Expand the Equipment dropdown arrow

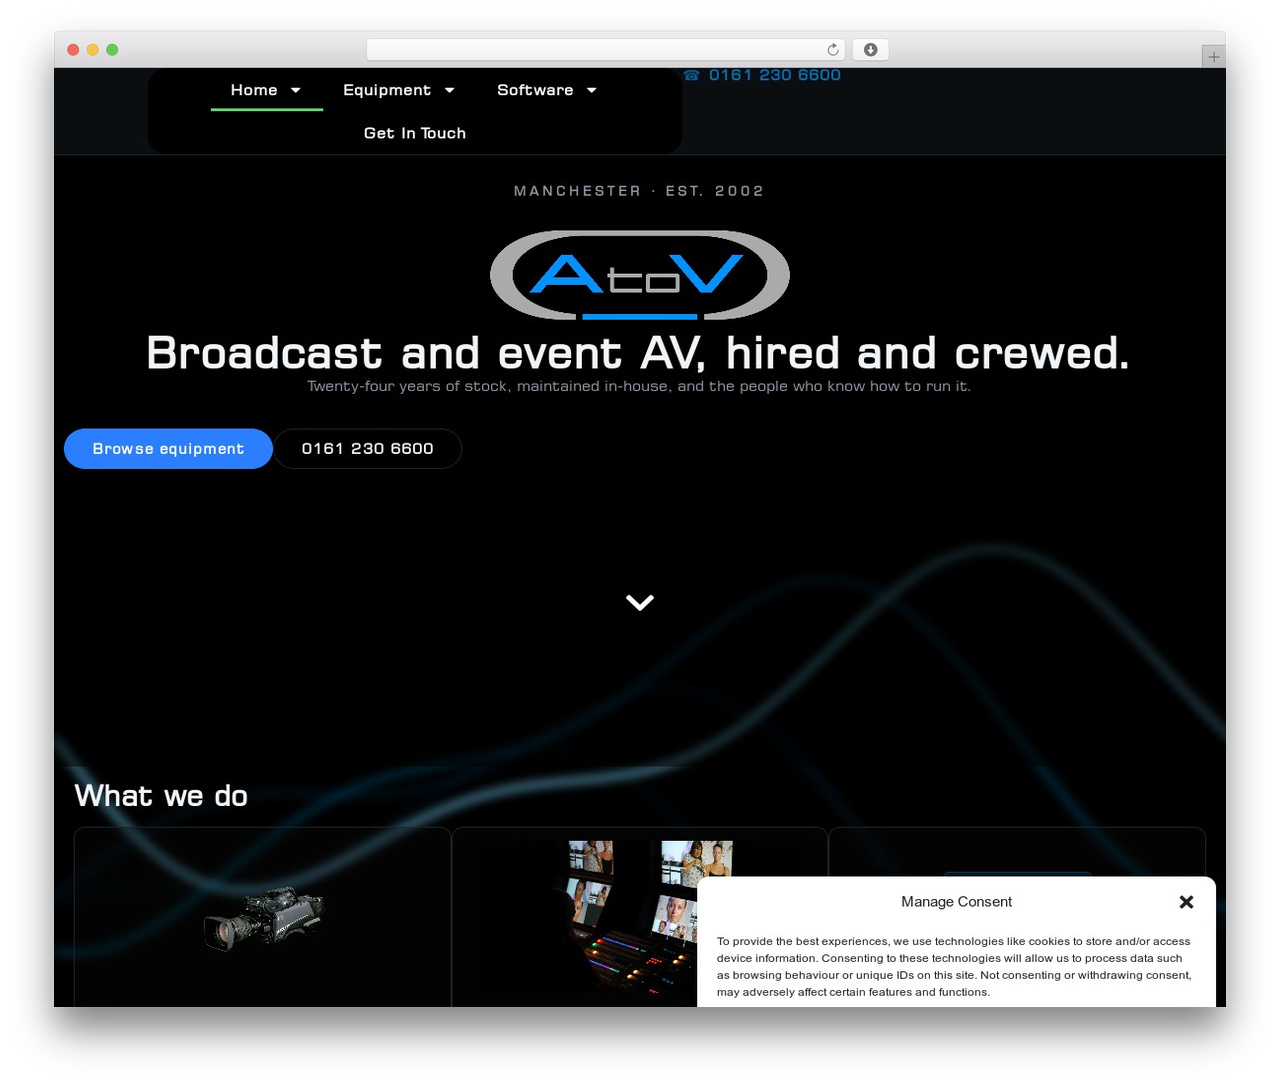(x=450, y=90)
